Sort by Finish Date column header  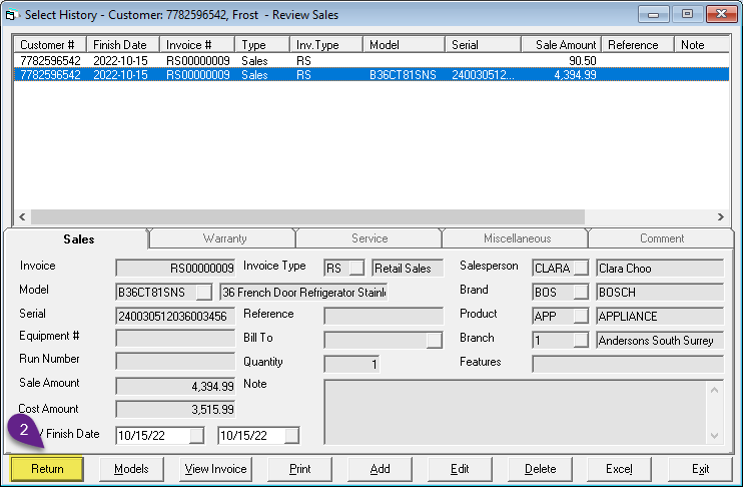point(123,45)
